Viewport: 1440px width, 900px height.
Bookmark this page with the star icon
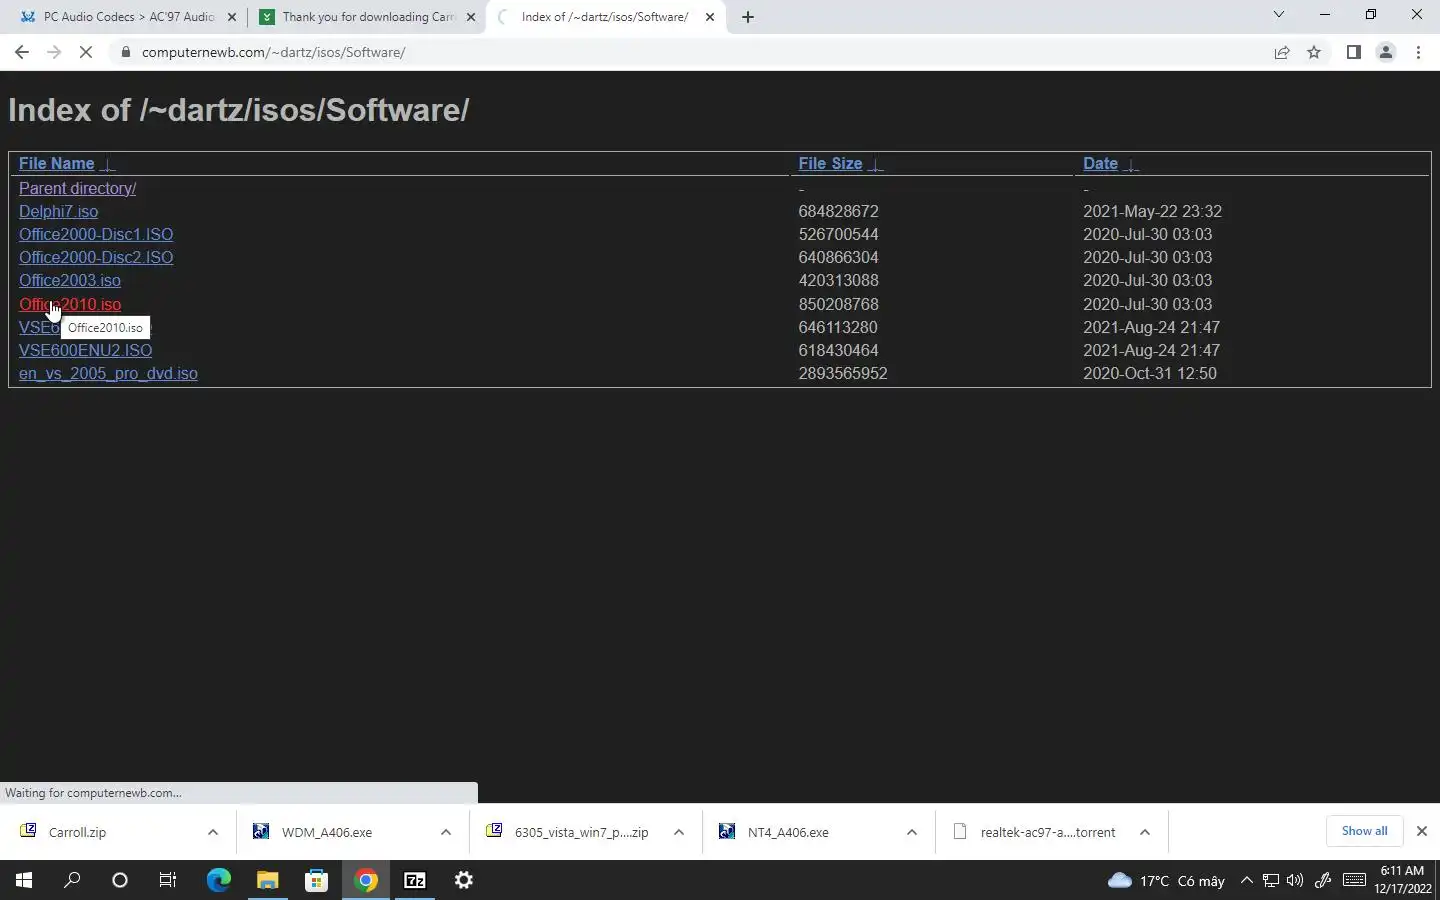pos(1314,52)
